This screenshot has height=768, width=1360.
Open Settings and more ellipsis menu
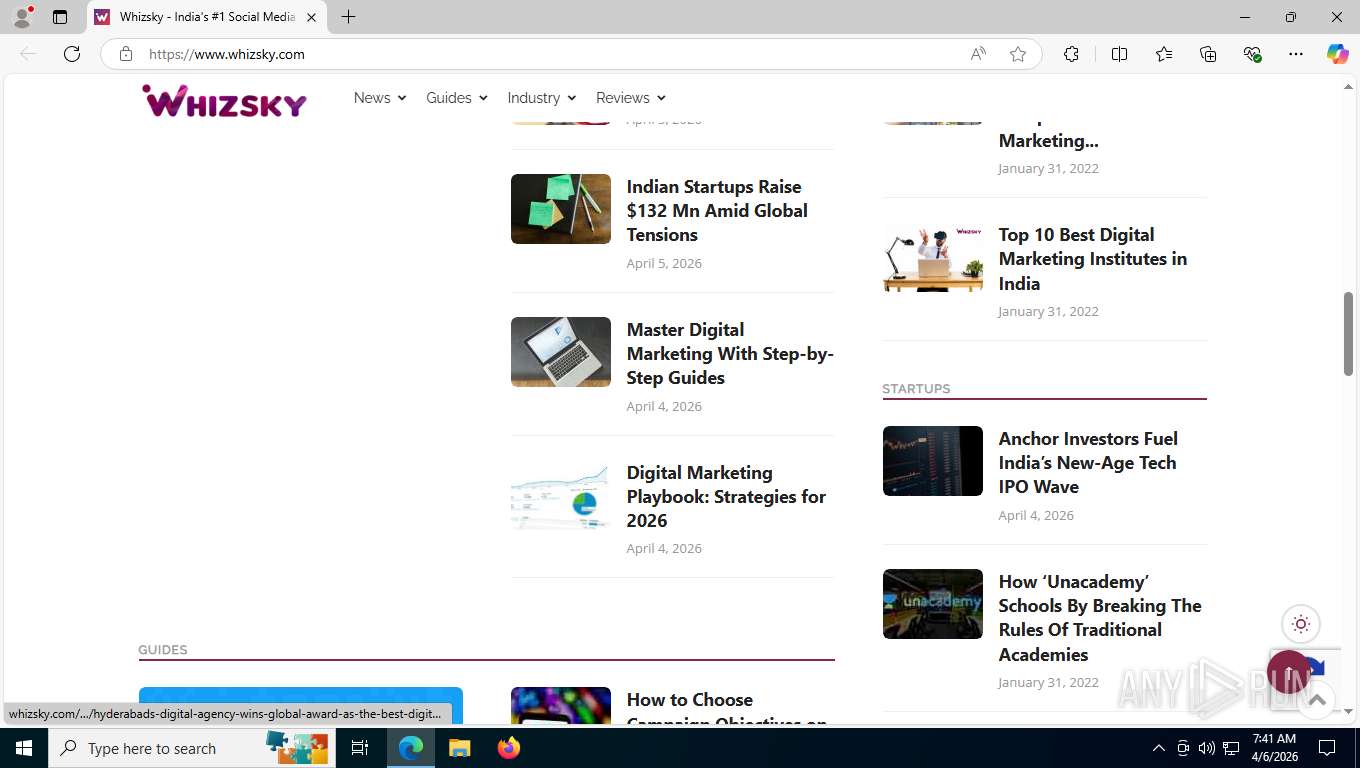[x=1296, y=54]
